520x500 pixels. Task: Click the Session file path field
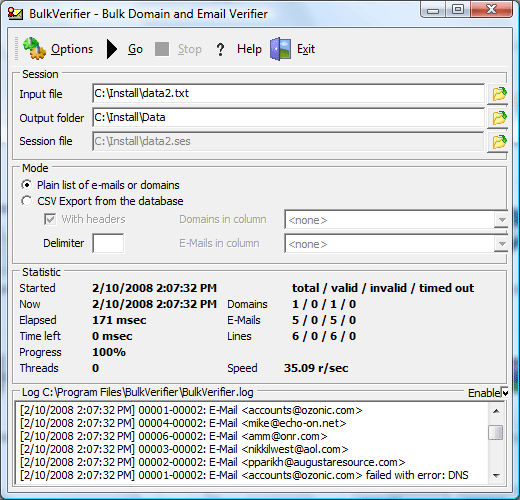(x=288, y=141)
